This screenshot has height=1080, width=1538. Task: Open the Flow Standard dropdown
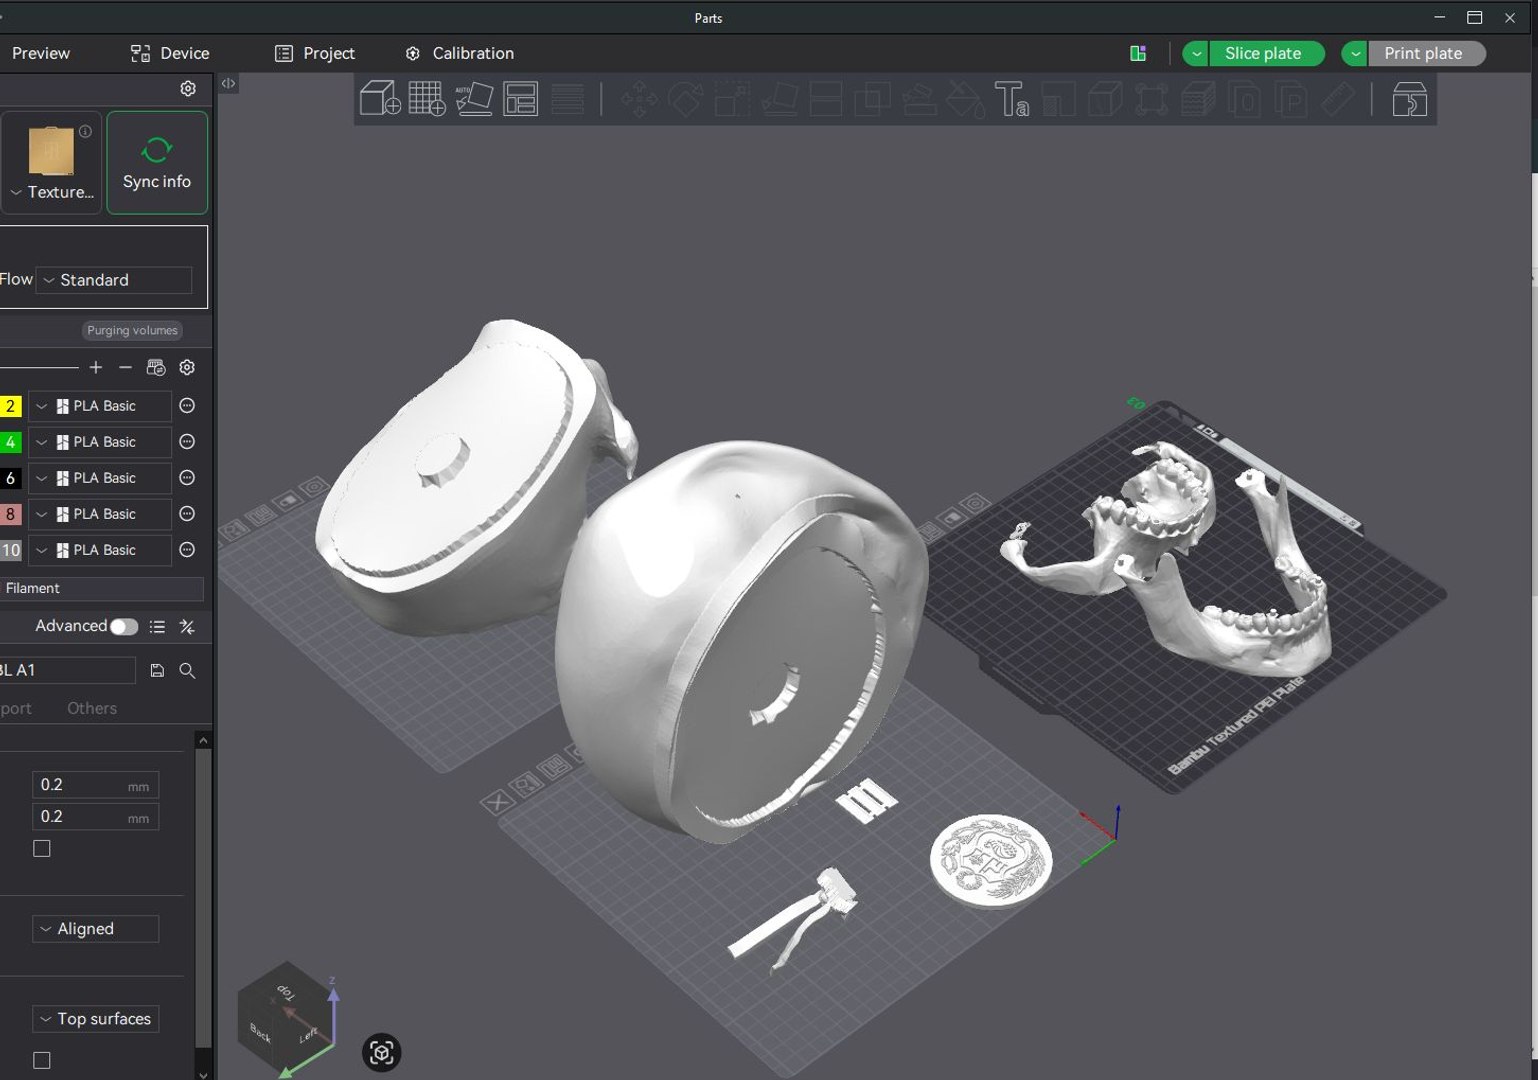coord(114,280)
